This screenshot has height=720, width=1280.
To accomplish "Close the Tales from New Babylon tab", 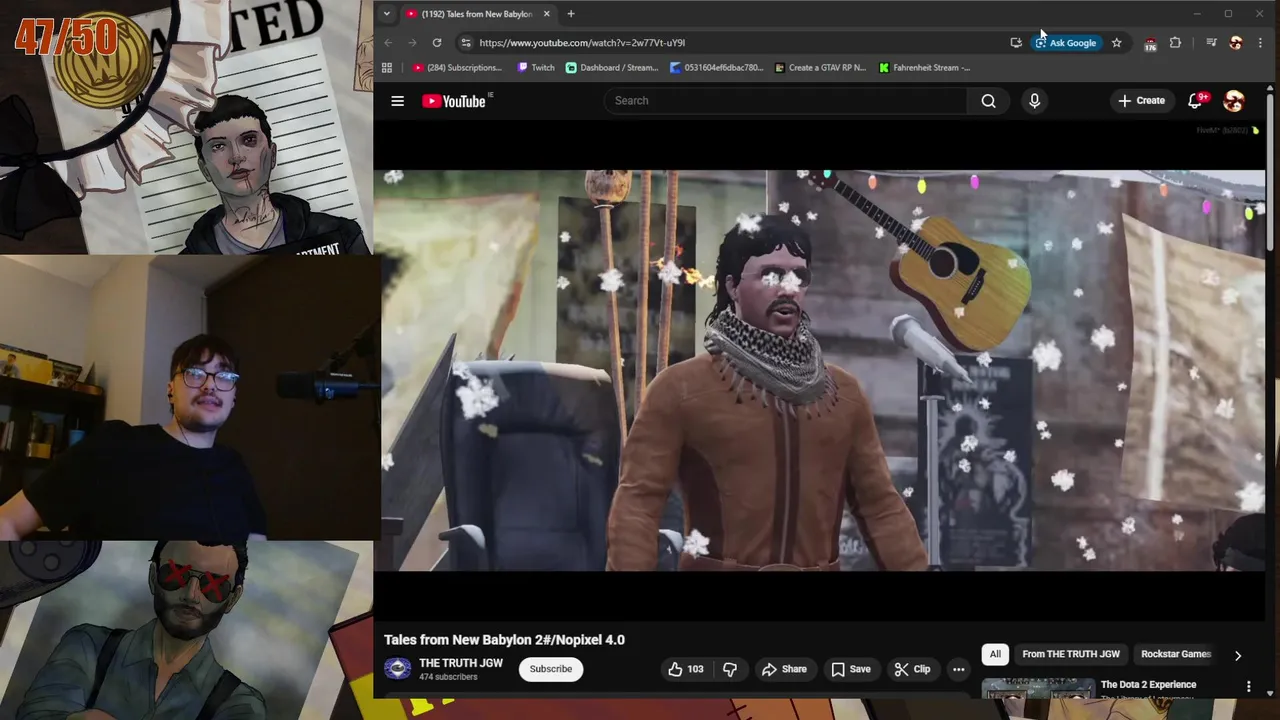I will click(x=546, y=14).
